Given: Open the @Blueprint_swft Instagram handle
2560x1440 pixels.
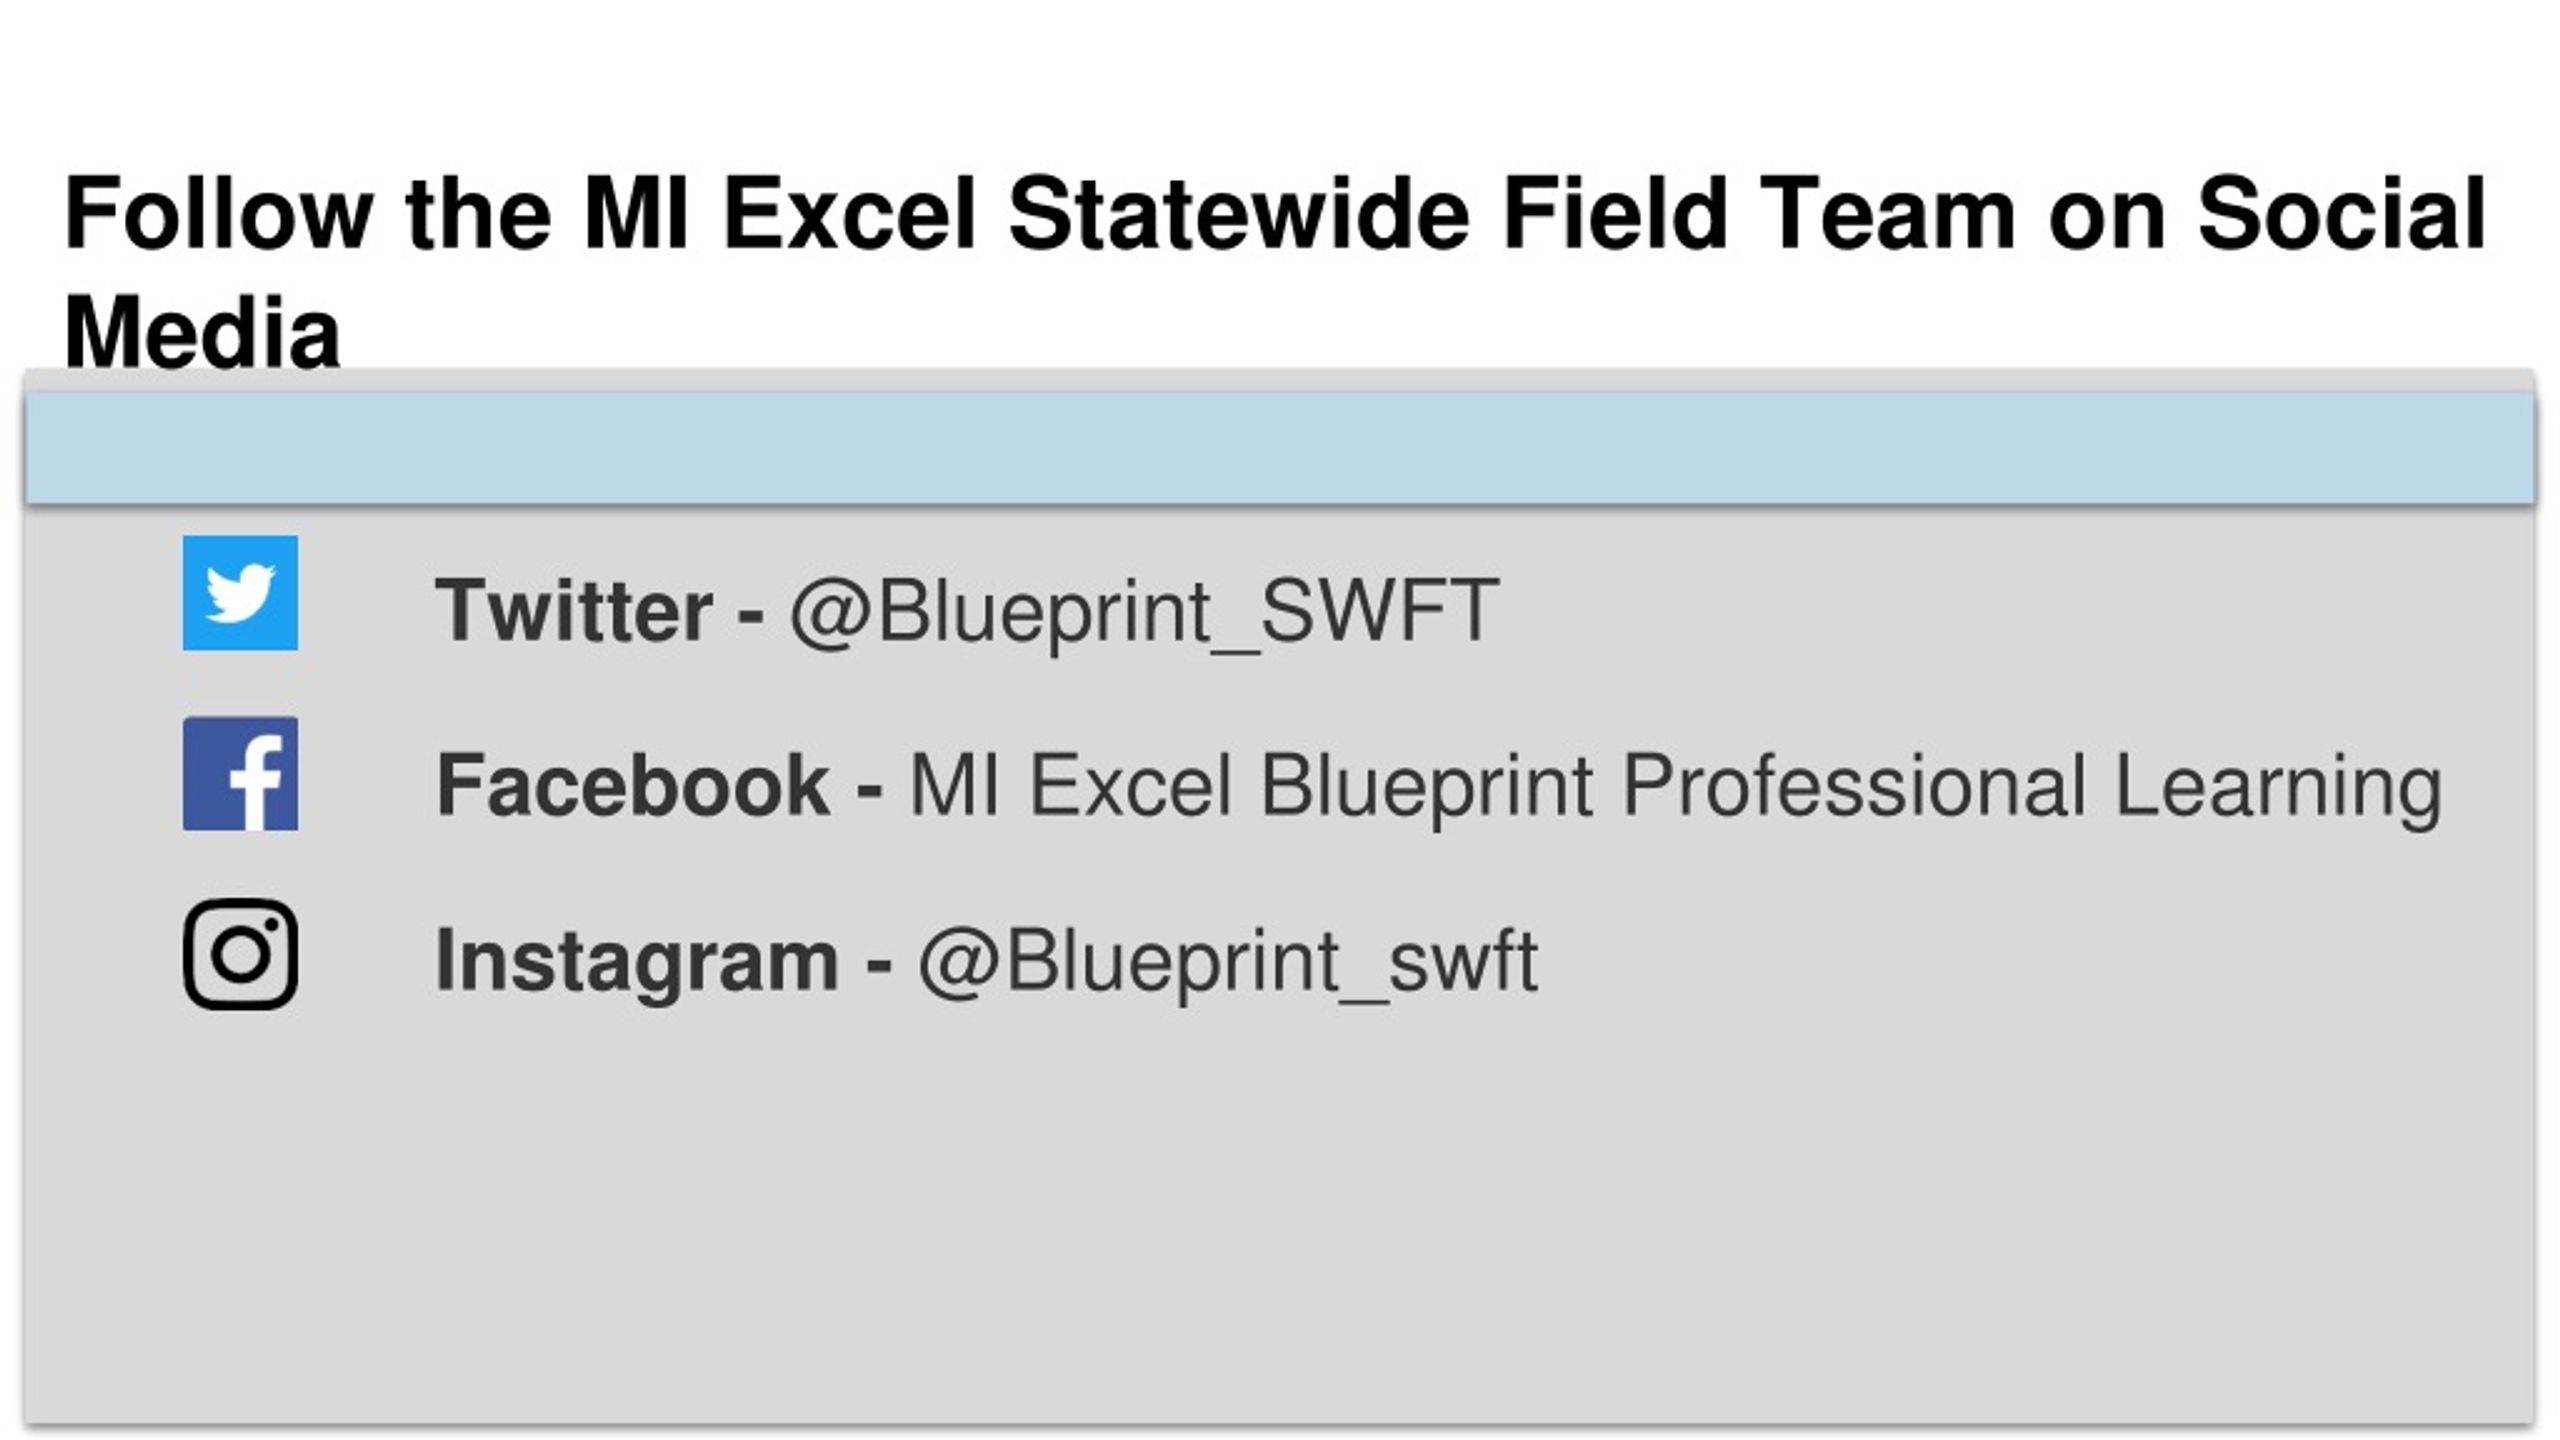Looking at the screenshot, I should coord(1227,963).
